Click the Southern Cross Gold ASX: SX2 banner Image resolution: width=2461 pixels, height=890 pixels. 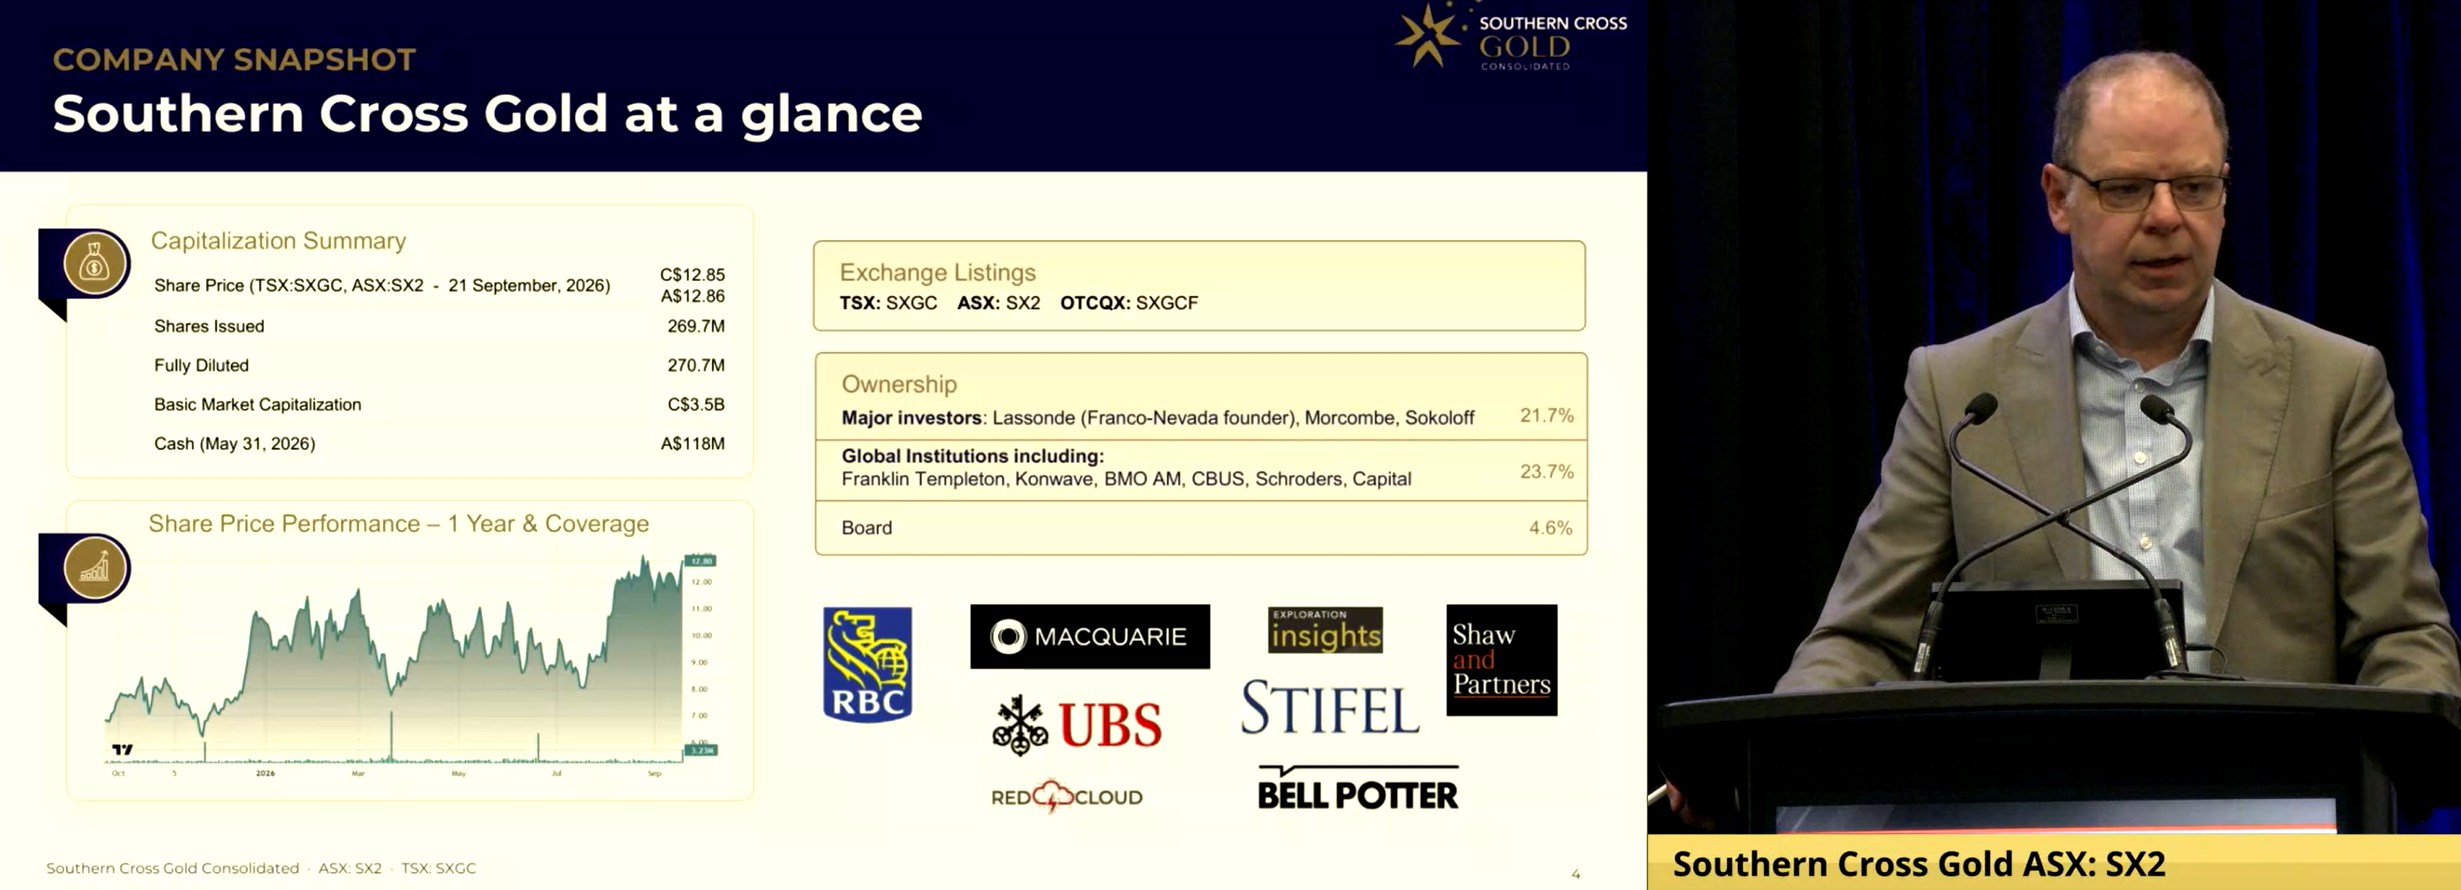pyautogui.click(x=2054, y=863)
